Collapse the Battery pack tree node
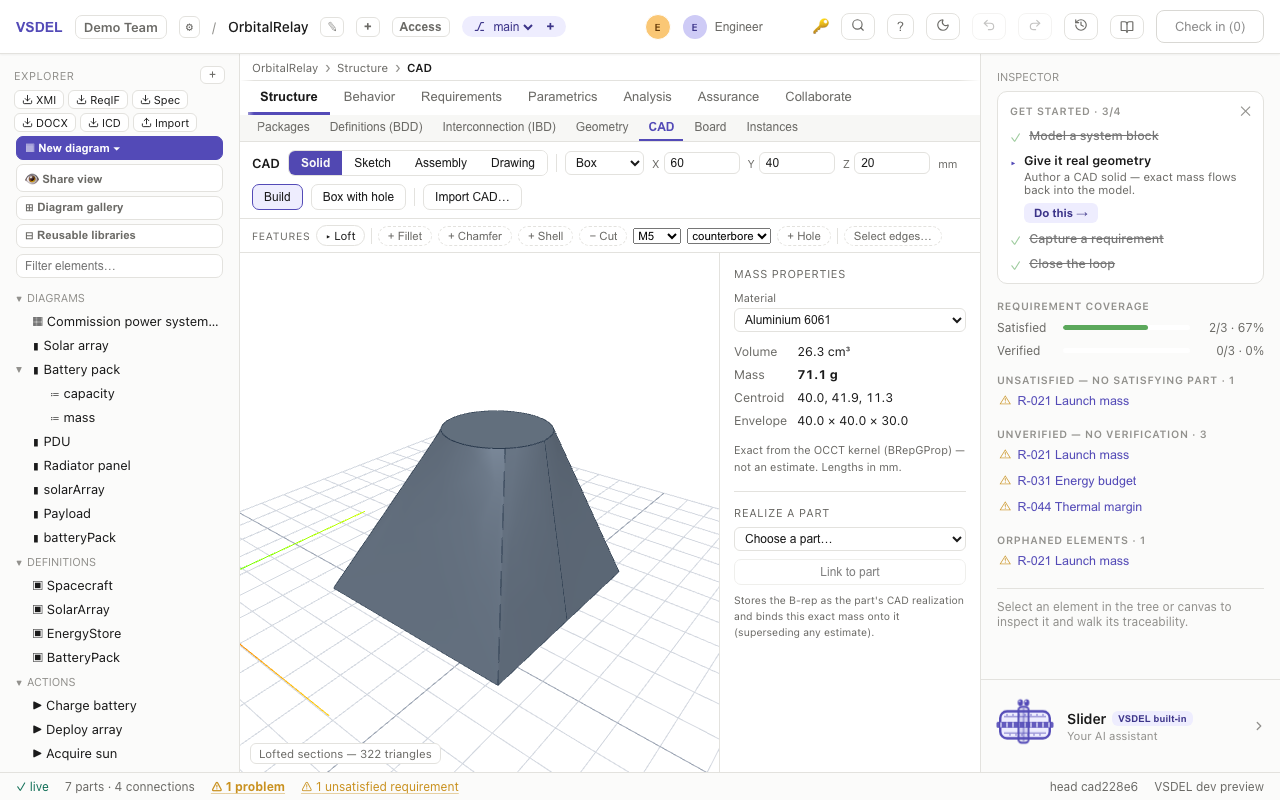The height and width of the screenshot is (800, 1280). click(19, 370)
